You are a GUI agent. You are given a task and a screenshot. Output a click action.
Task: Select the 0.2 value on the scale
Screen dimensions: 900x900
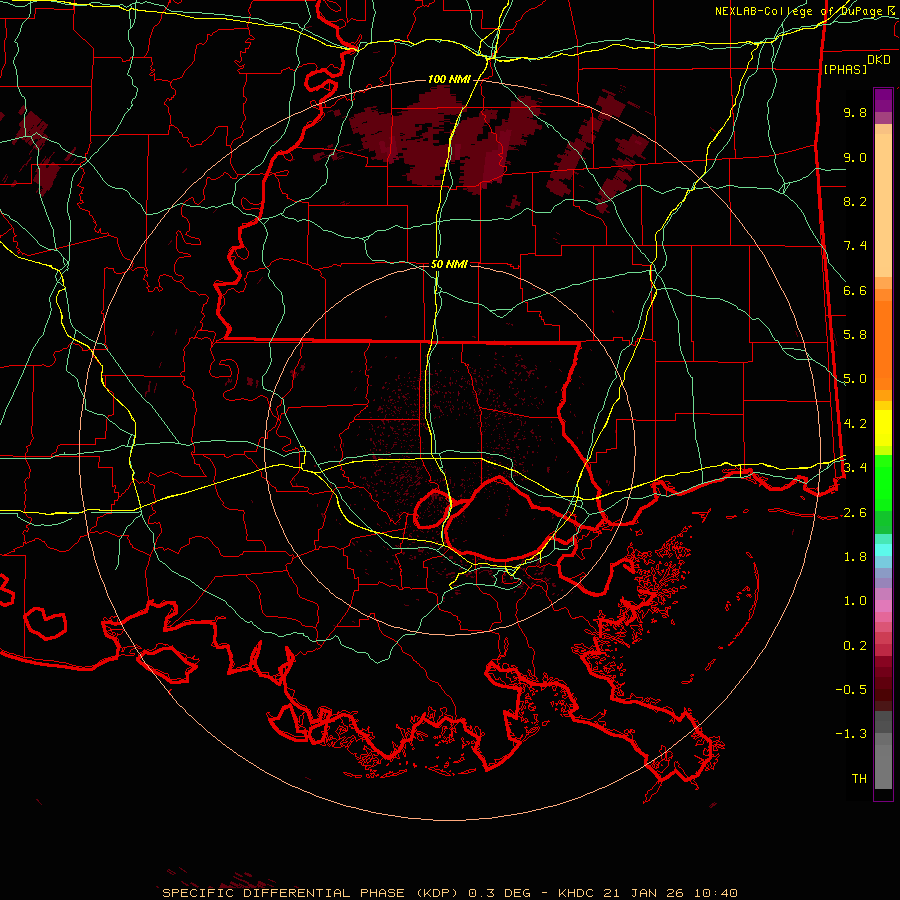[855, 646]
